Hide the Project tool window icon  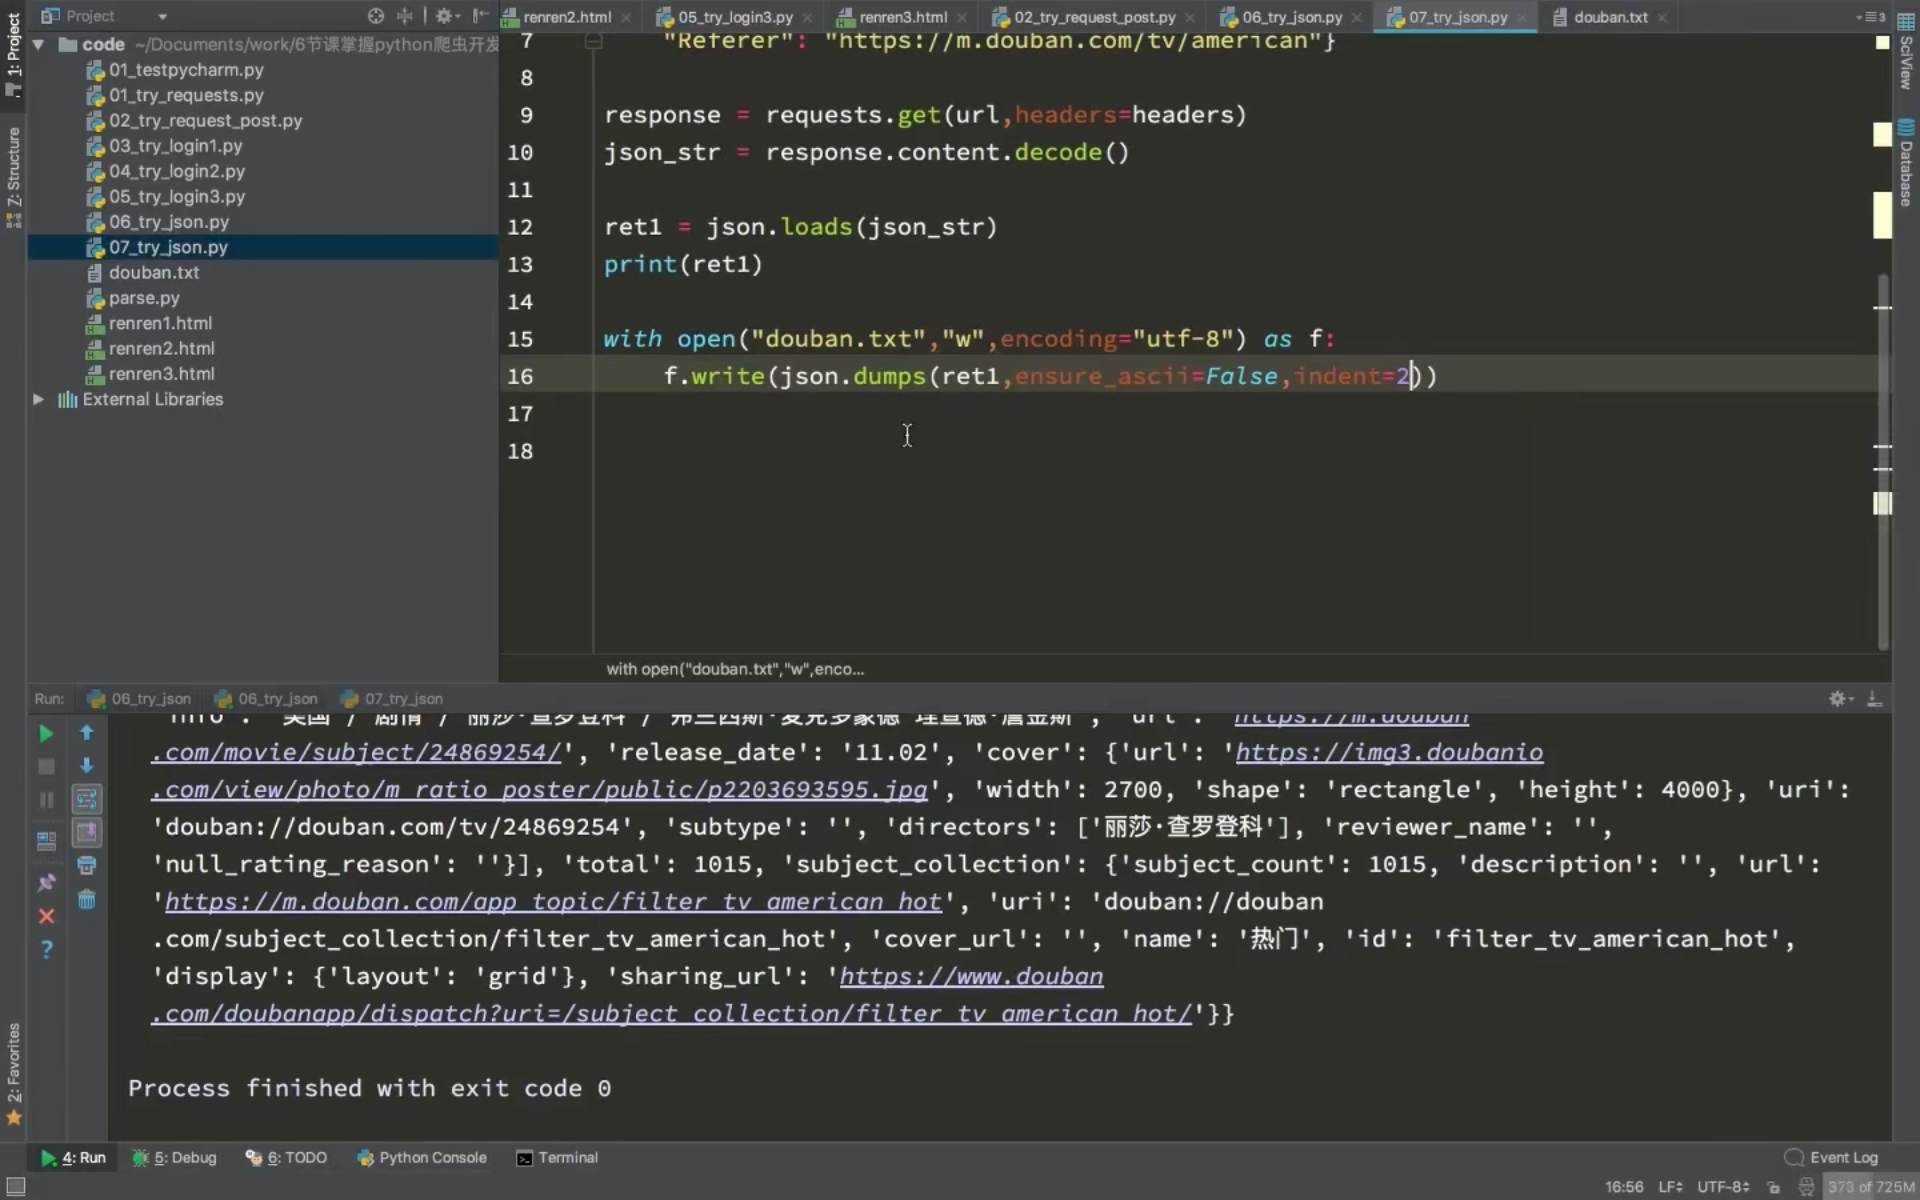coord(480,16)
